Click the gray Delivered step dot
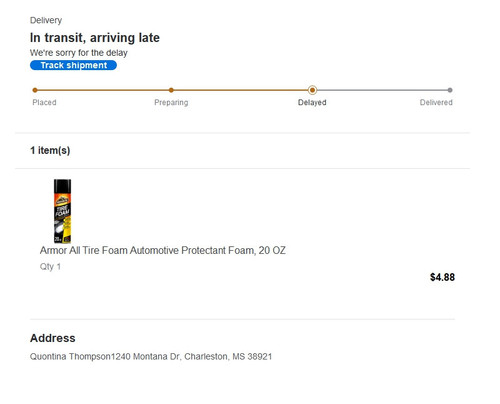The height and width of the screenshot is (404, 500). click(450, 90)
